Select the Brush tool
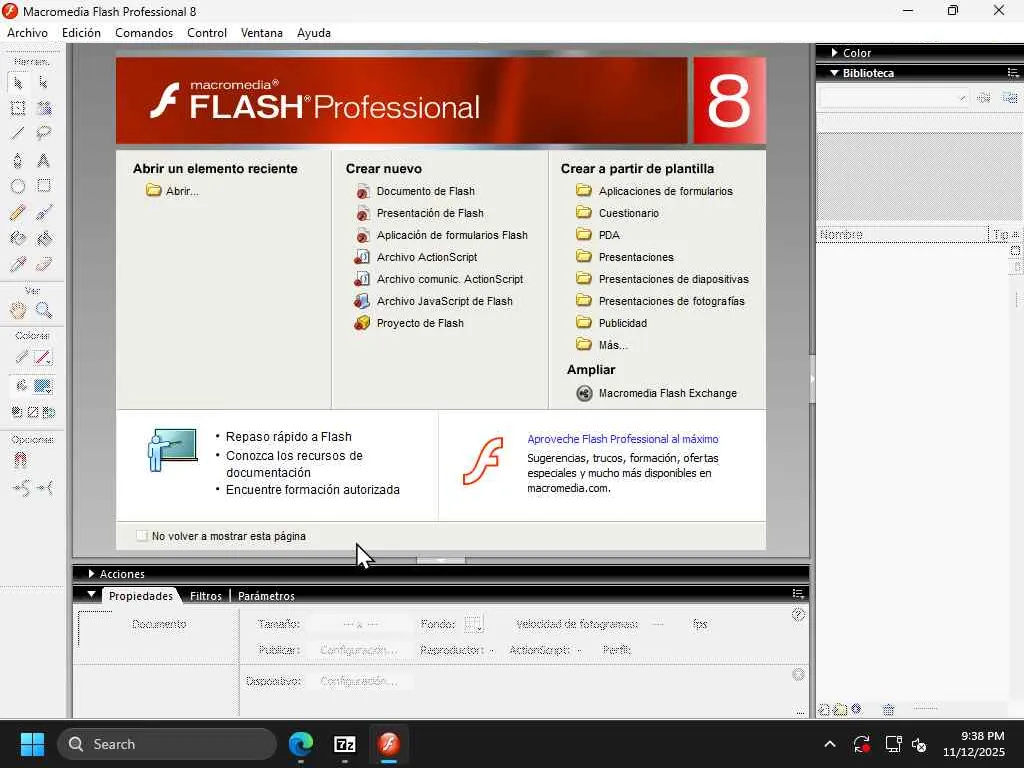The image size is (1024, 768). (43, 212)
